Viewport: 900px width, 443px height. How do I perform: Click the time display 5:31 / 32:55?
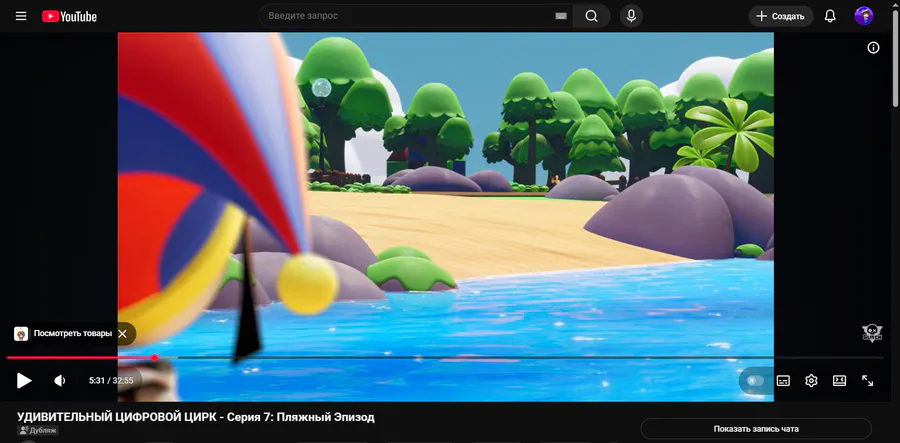(x=111, y=380)
